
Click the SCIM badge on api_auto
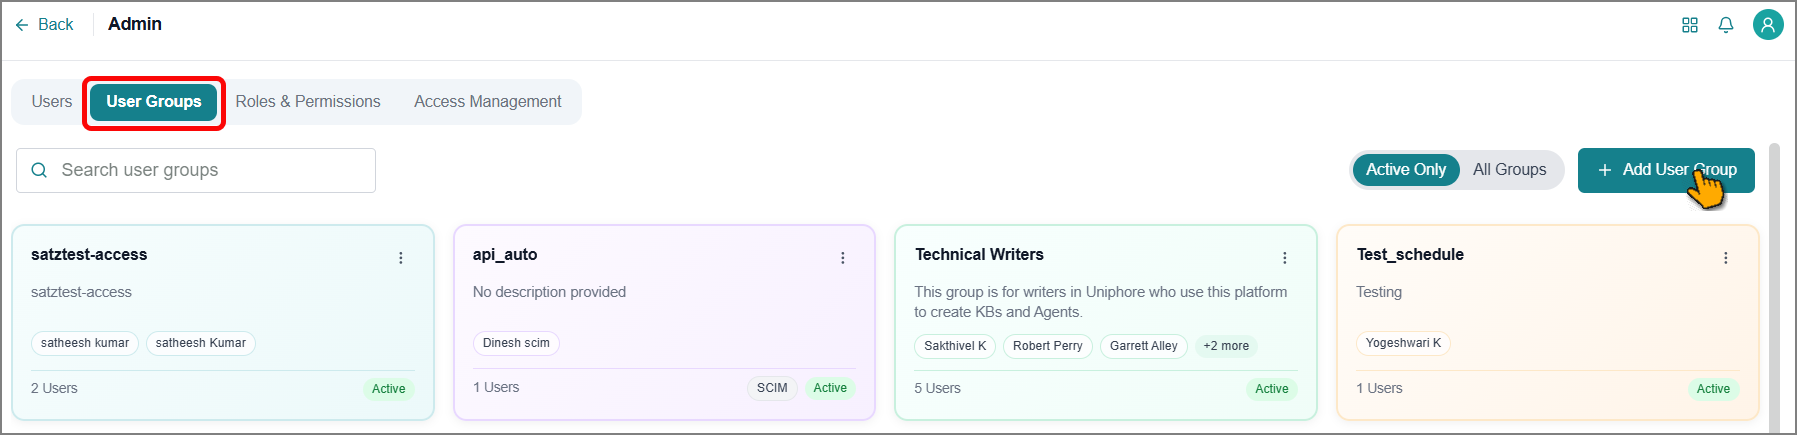tap(772, 388)
